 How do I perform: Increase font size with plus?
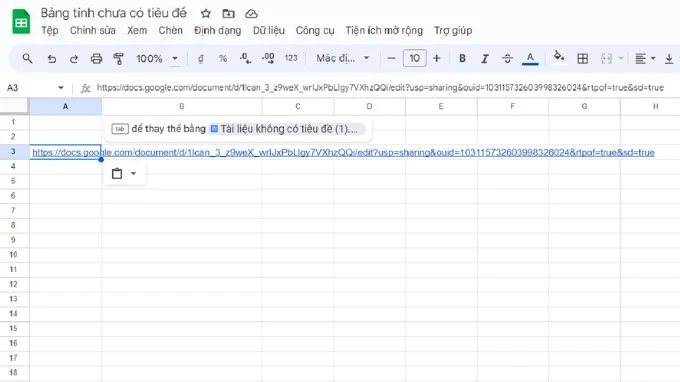click(x=437, y=58)
